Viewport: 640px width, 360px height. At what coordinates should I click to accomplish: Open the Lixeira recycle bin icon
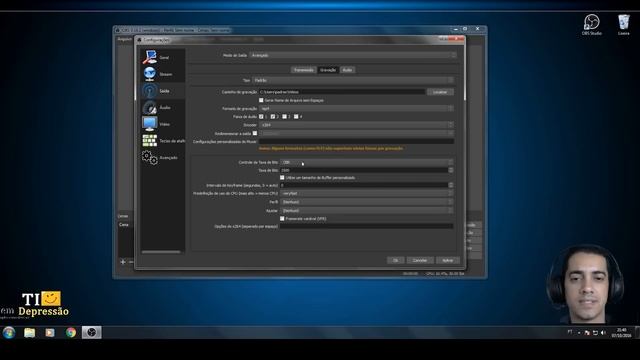point(623,24)
